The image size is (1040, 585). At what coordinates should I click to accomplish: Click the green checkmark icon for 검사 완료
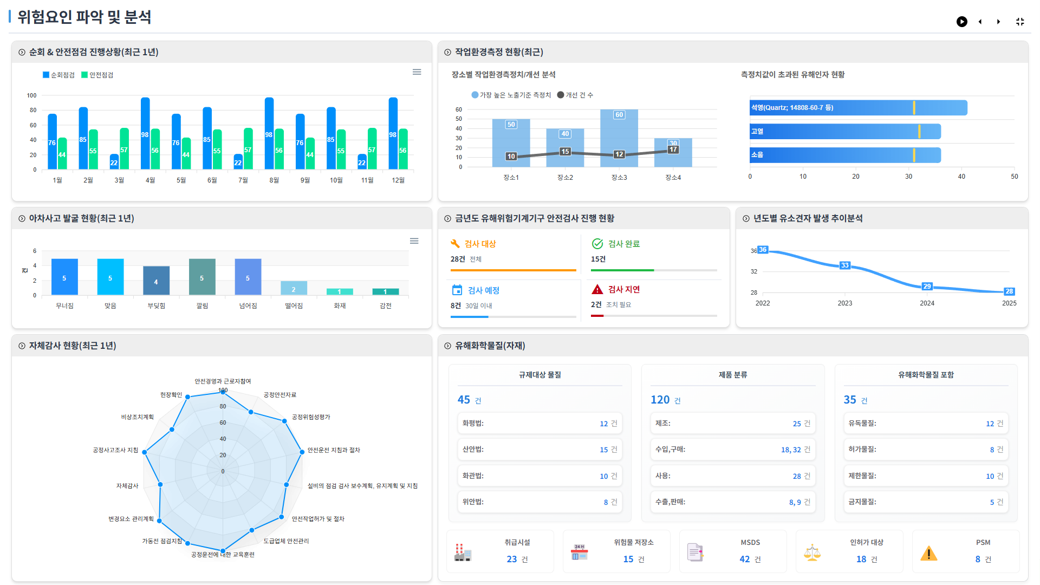pos(597,244)
